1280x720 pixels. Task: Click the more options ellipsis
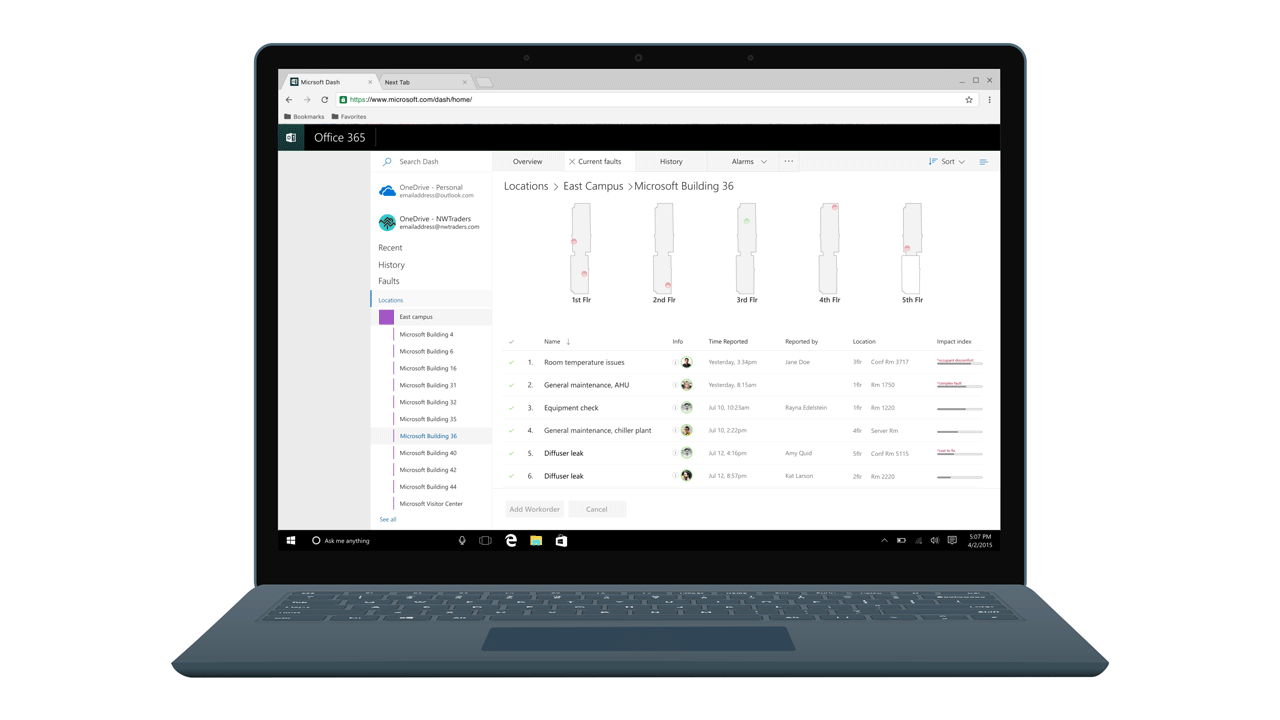pos(789,161)
